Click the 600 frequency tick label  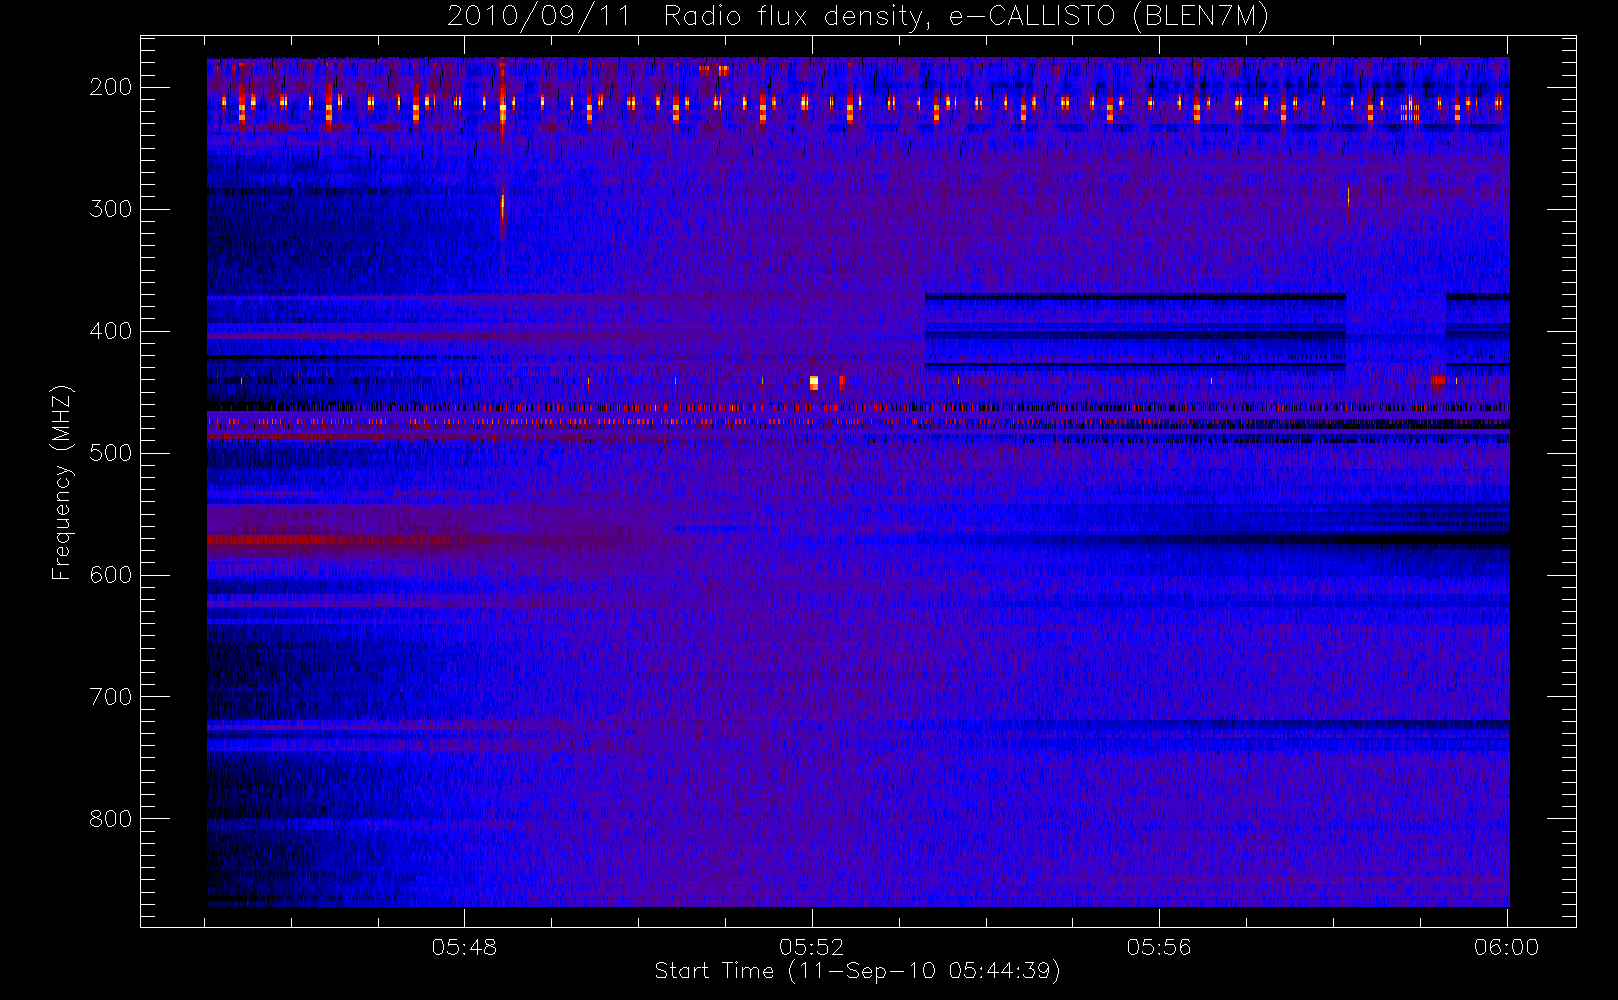click(x=111, y=575)
